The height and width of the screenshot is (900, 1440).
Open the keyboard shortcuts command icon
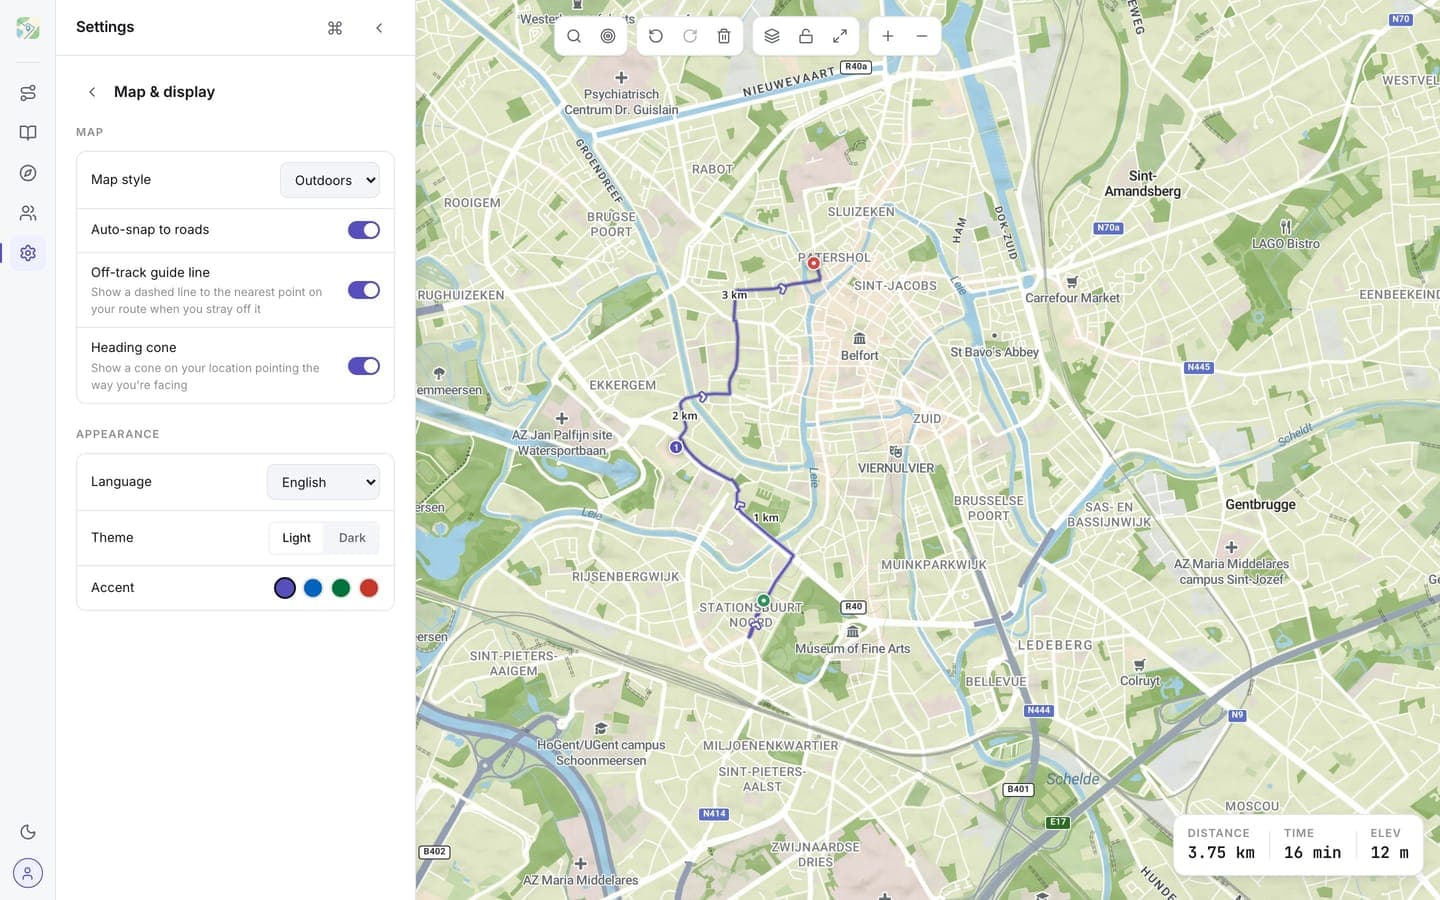coord(335,28)
